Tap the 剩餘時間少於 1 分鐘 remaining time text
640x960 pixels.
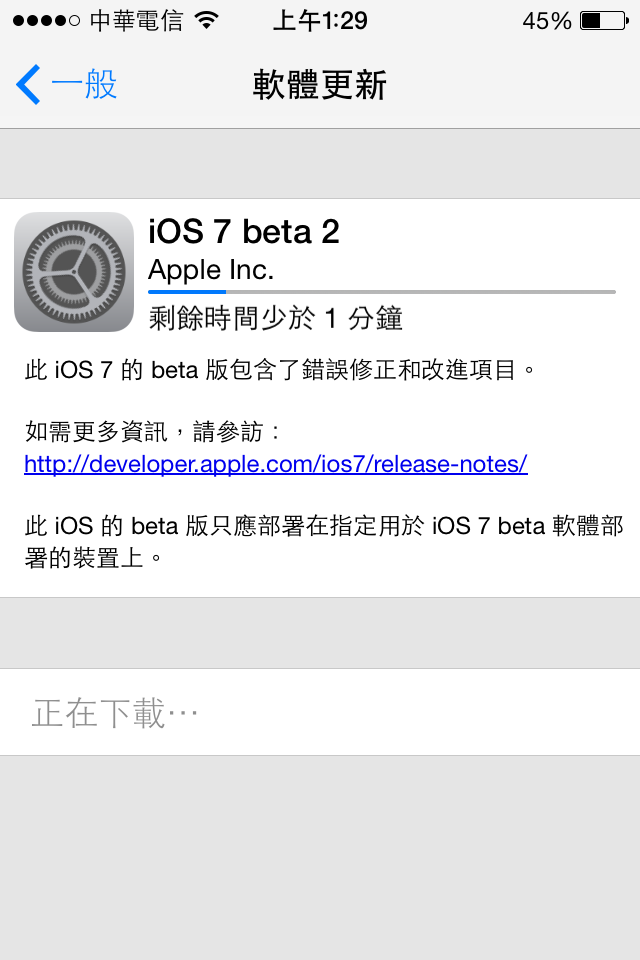tap(276, 318)
